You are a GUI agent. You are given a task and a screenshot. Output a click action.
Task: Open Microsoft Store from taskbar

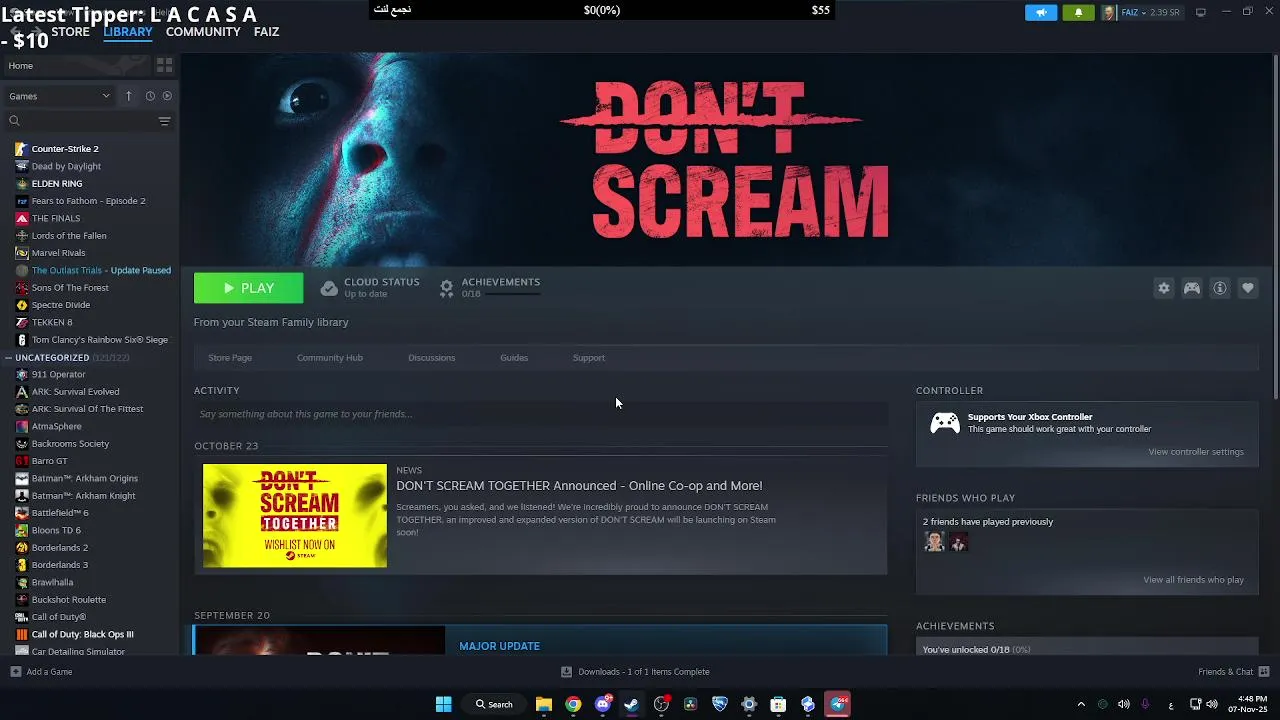tap(778, 704)
